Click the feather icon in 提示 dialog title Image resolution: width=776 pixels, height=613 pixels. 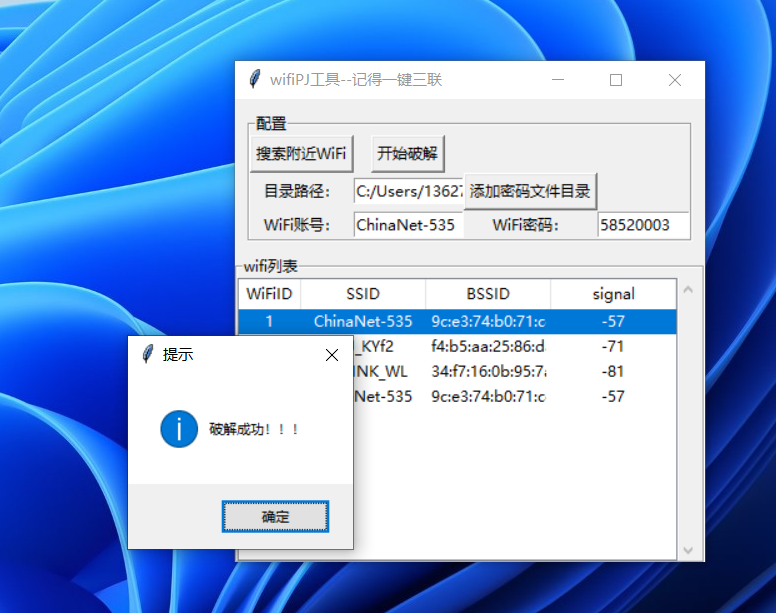147,354
